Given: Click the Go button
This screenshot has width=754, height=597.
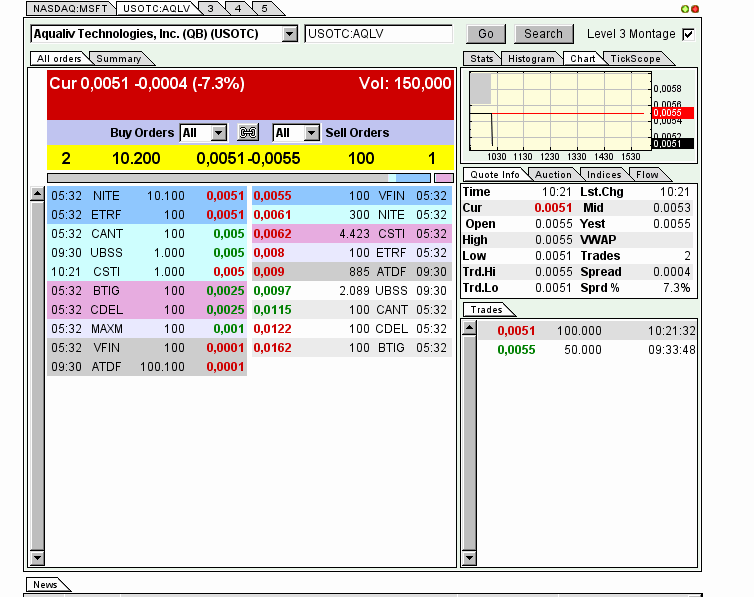Looking at the screenshot, I should coord(486,34).
